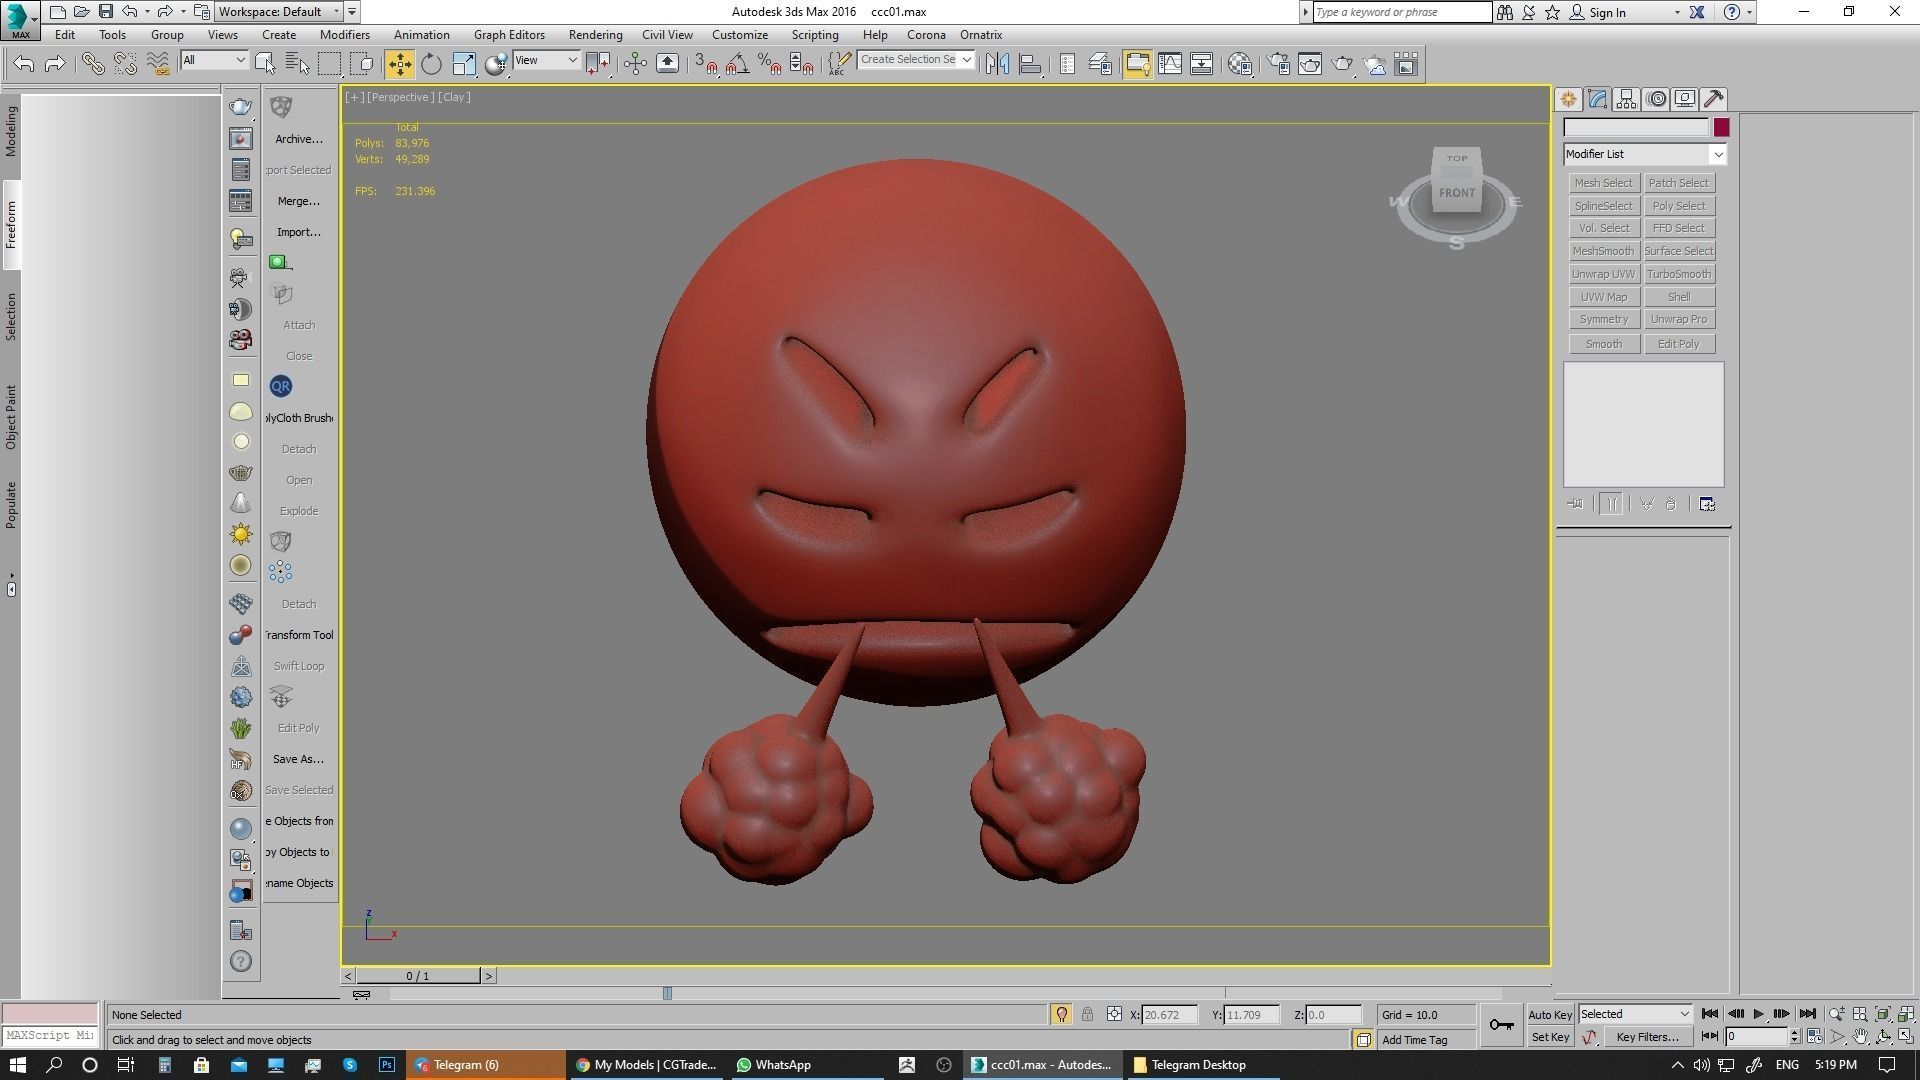Open the selection filter All dropdown

click(x=214, y=60)
